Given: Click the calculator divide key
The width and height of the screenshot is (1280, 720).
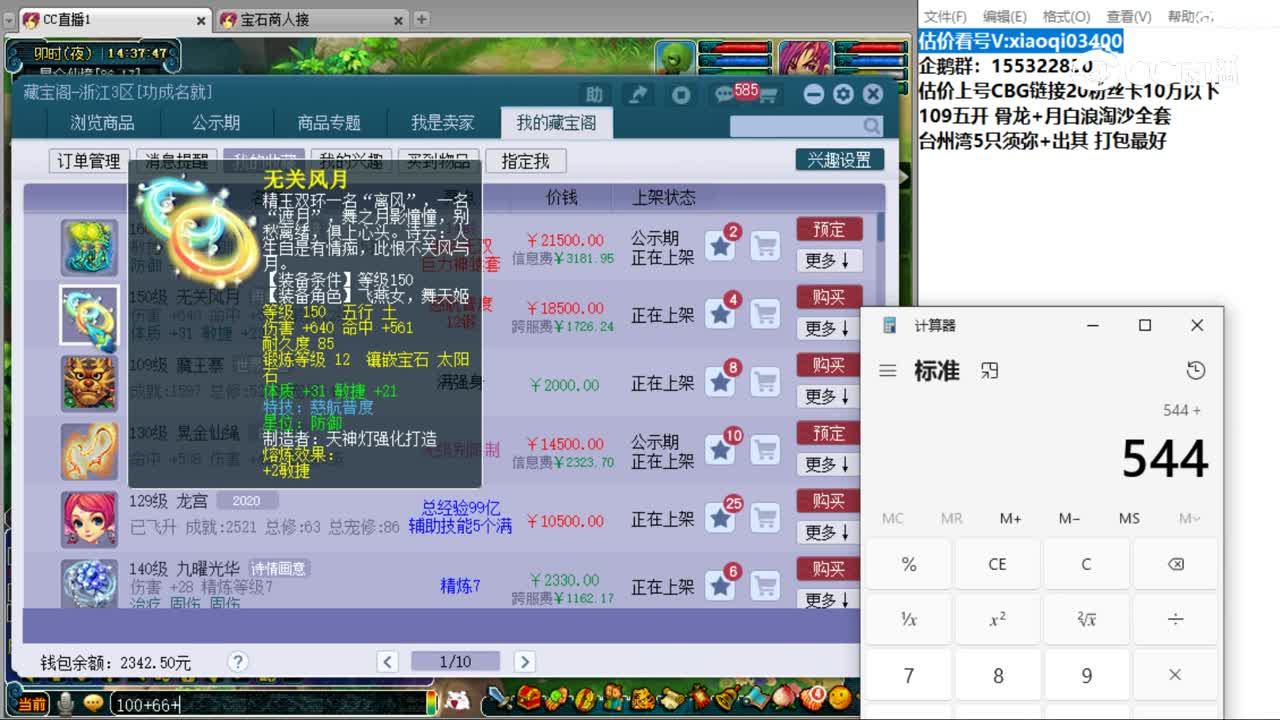Looking at the screenshot, I should click(1176, 620).
